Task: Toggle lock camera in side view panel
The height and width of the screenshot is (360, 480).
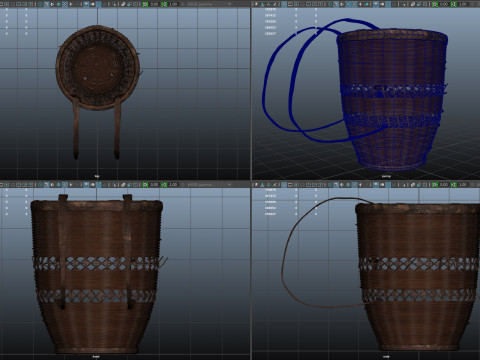Action: point(262,184)
